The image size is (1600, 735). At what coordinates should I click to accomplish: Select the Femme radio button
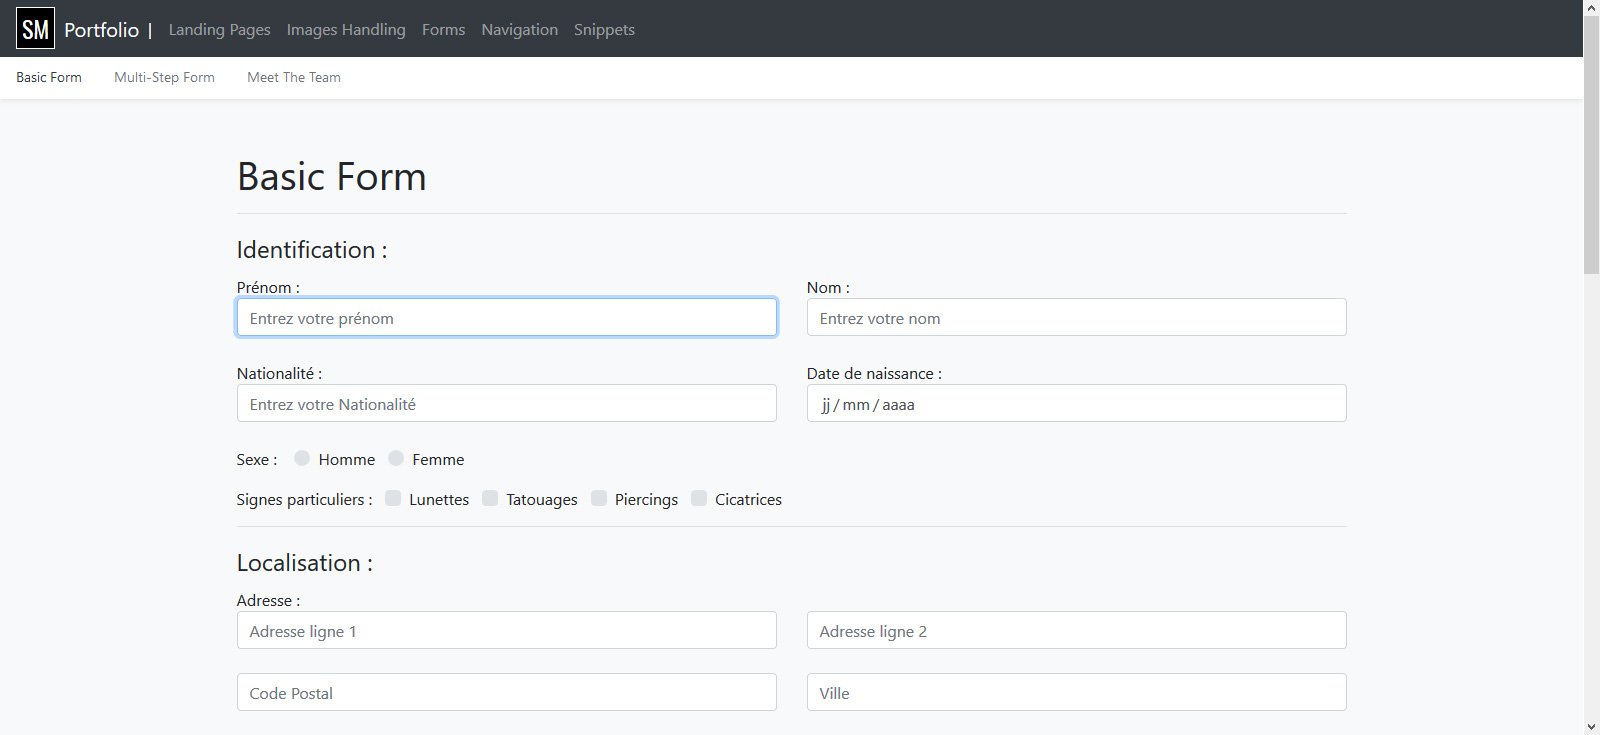coord(396,458)
